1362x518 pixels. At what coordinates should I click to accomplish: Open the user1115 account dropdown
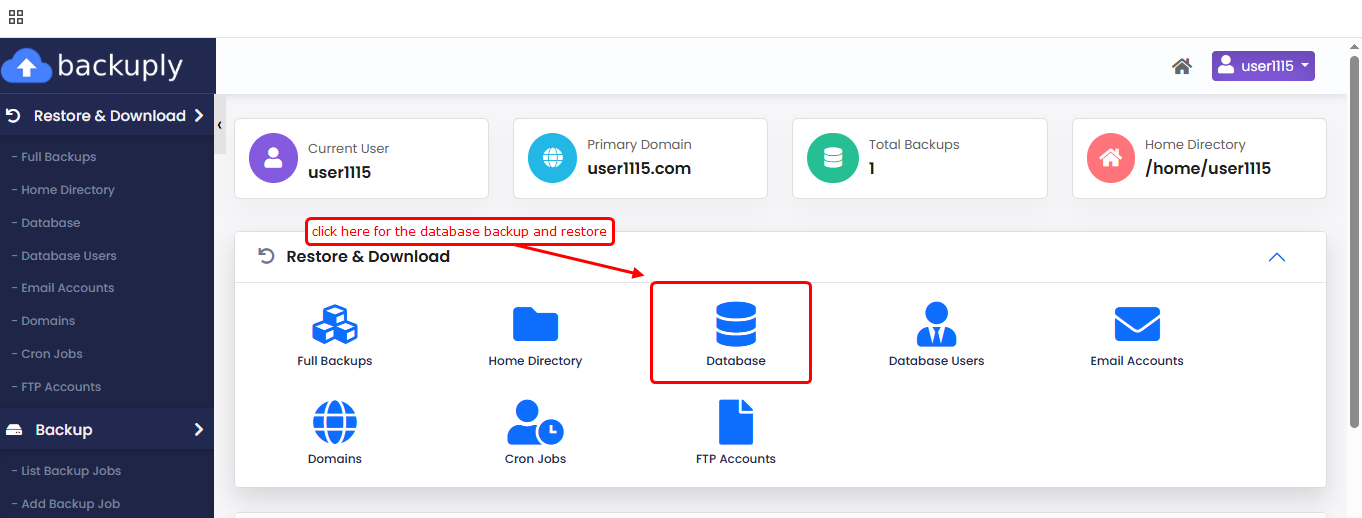click(x=1262, y=67)
